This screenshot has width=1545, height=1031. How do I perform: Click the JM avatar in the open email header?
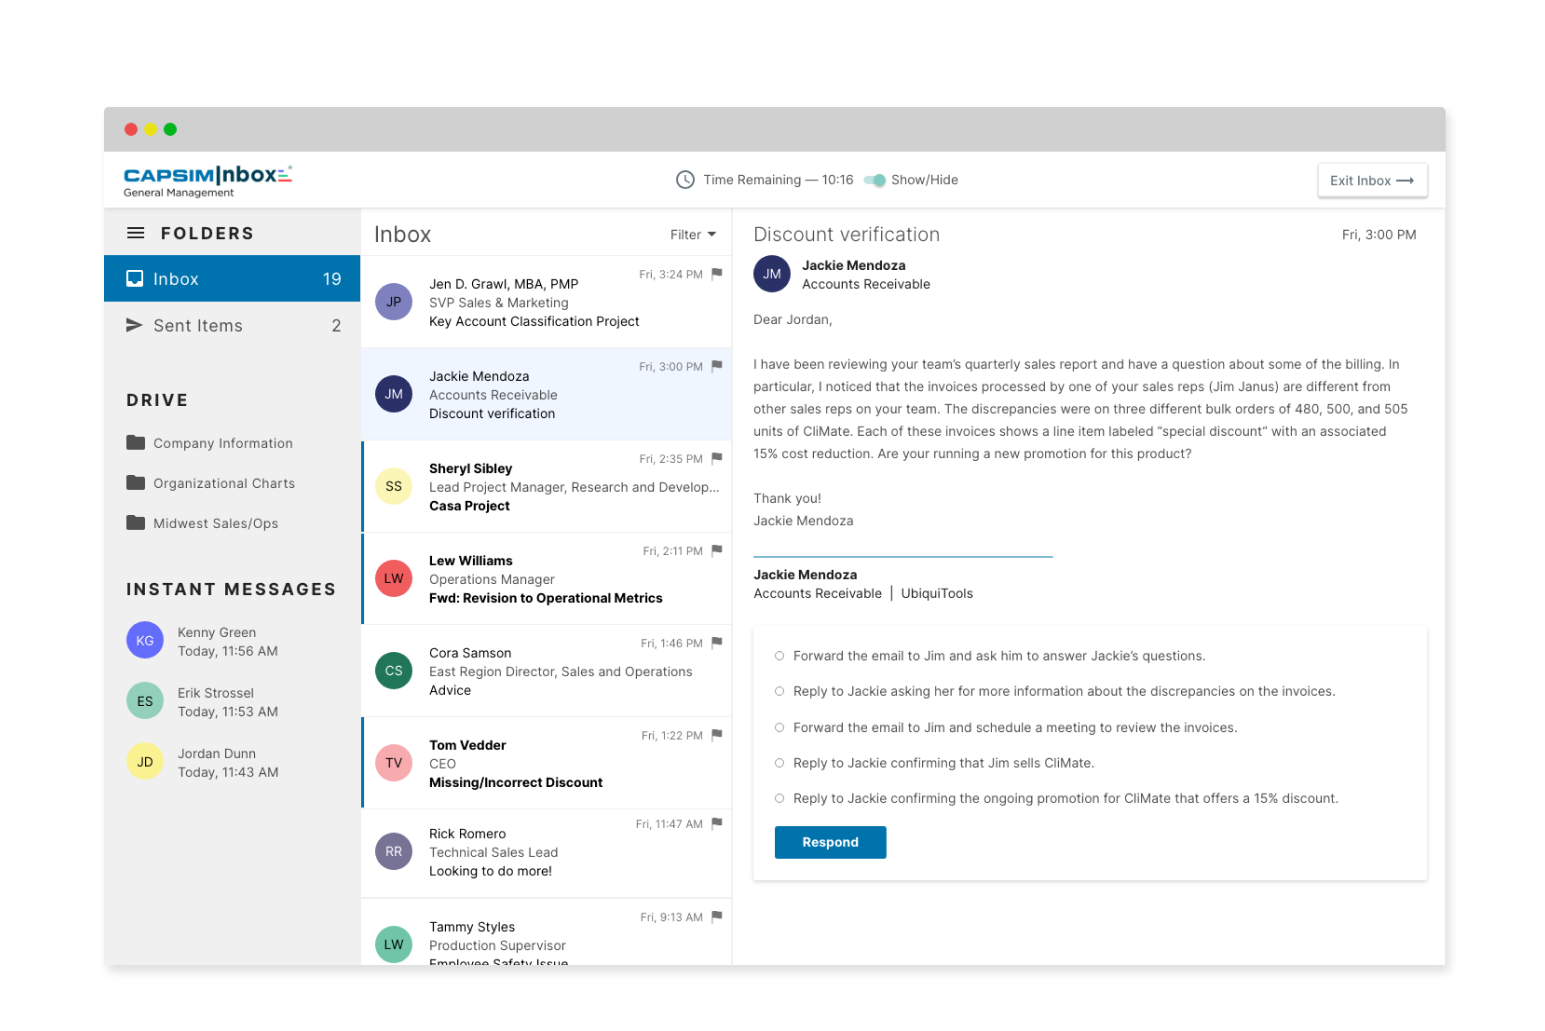(x=772, y=273)
